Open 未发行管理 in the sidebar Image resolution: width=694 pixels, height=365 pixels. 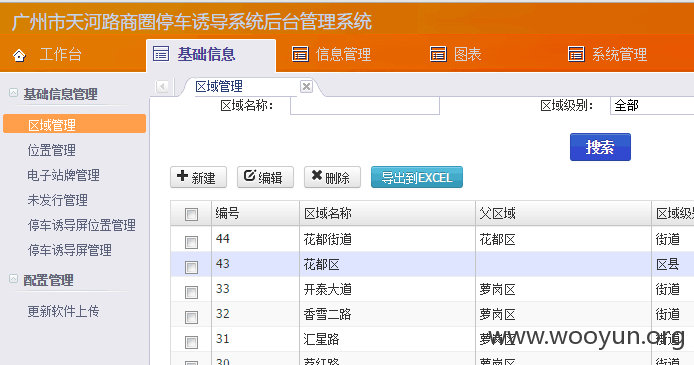coord(58,200)
